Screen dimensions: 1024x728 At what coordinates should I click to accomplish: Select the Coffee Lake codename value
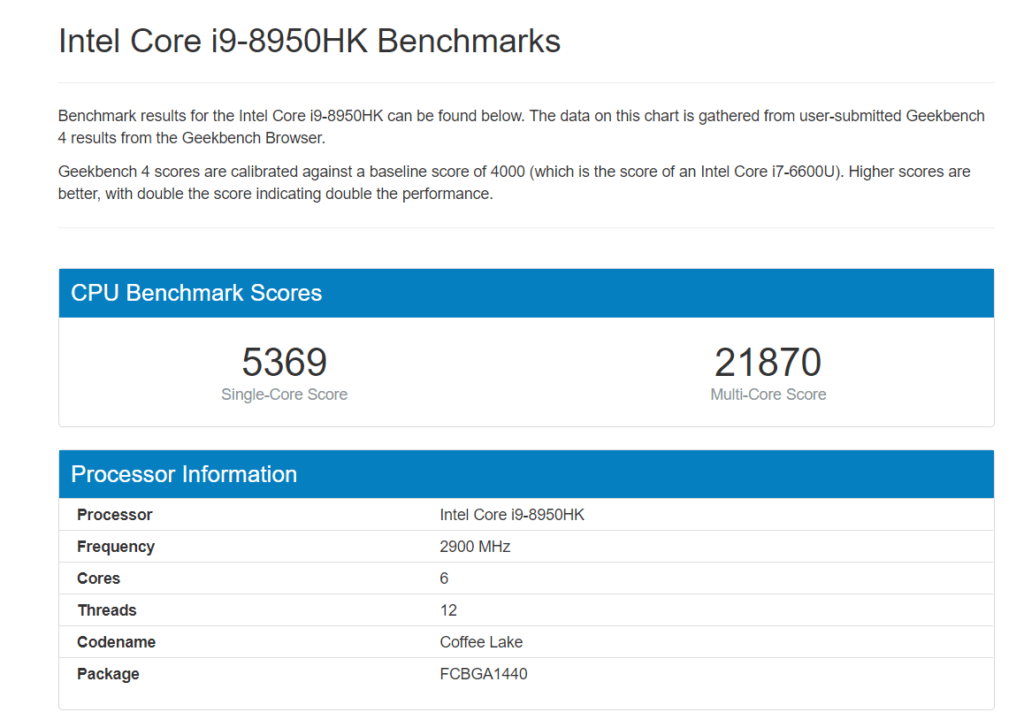tap(481, 642)
